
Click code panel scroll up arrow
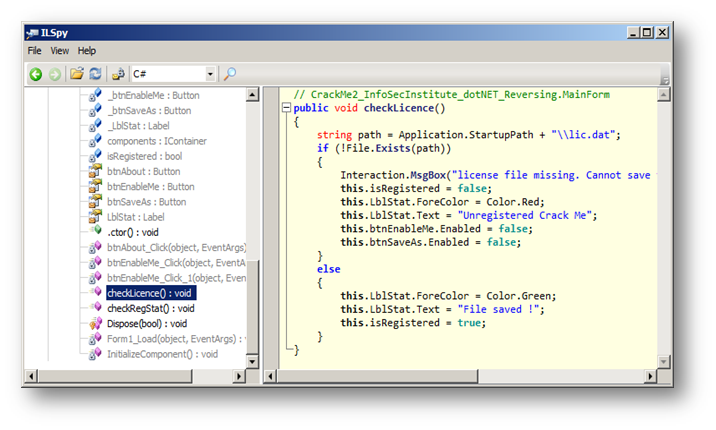click(x=663, y=94)
